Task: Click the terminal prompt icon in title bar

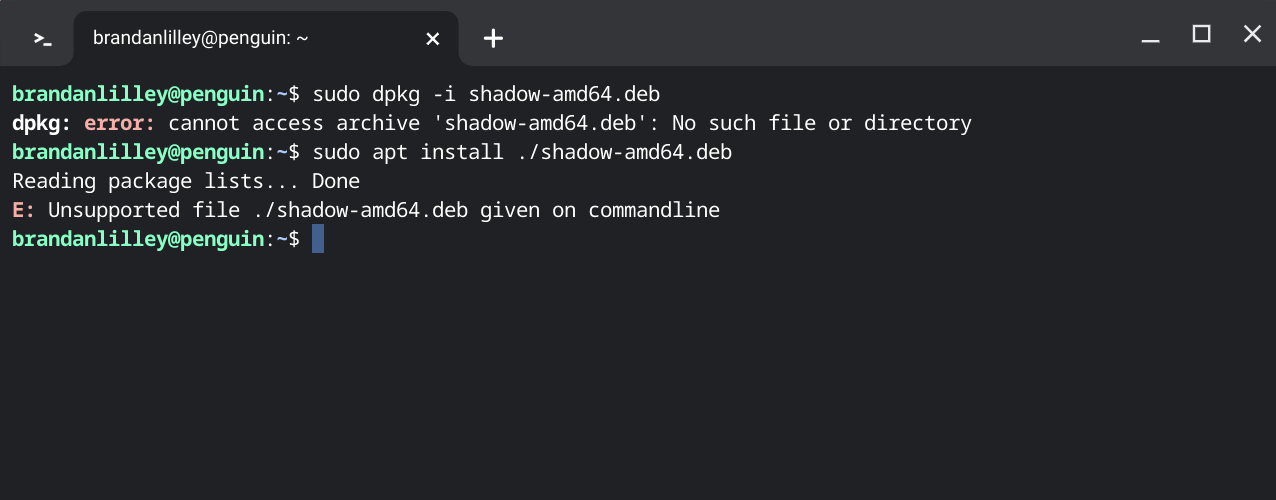Action: pyautogui.click(x=41, y=39)
